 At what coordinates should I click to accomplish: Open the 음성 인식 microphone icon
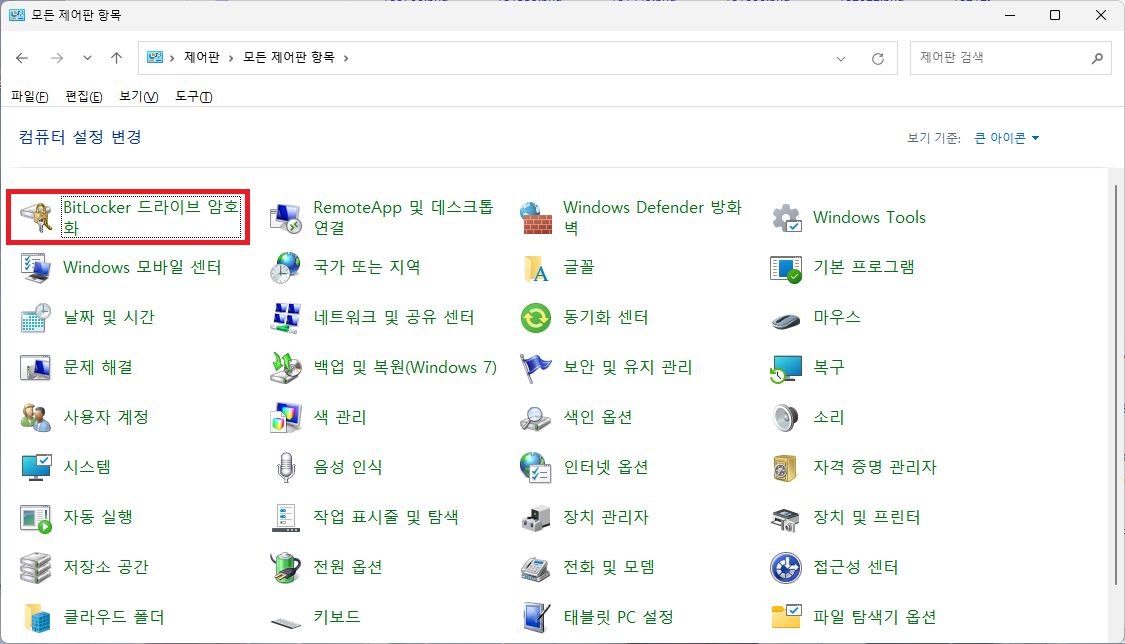(286, 468)
